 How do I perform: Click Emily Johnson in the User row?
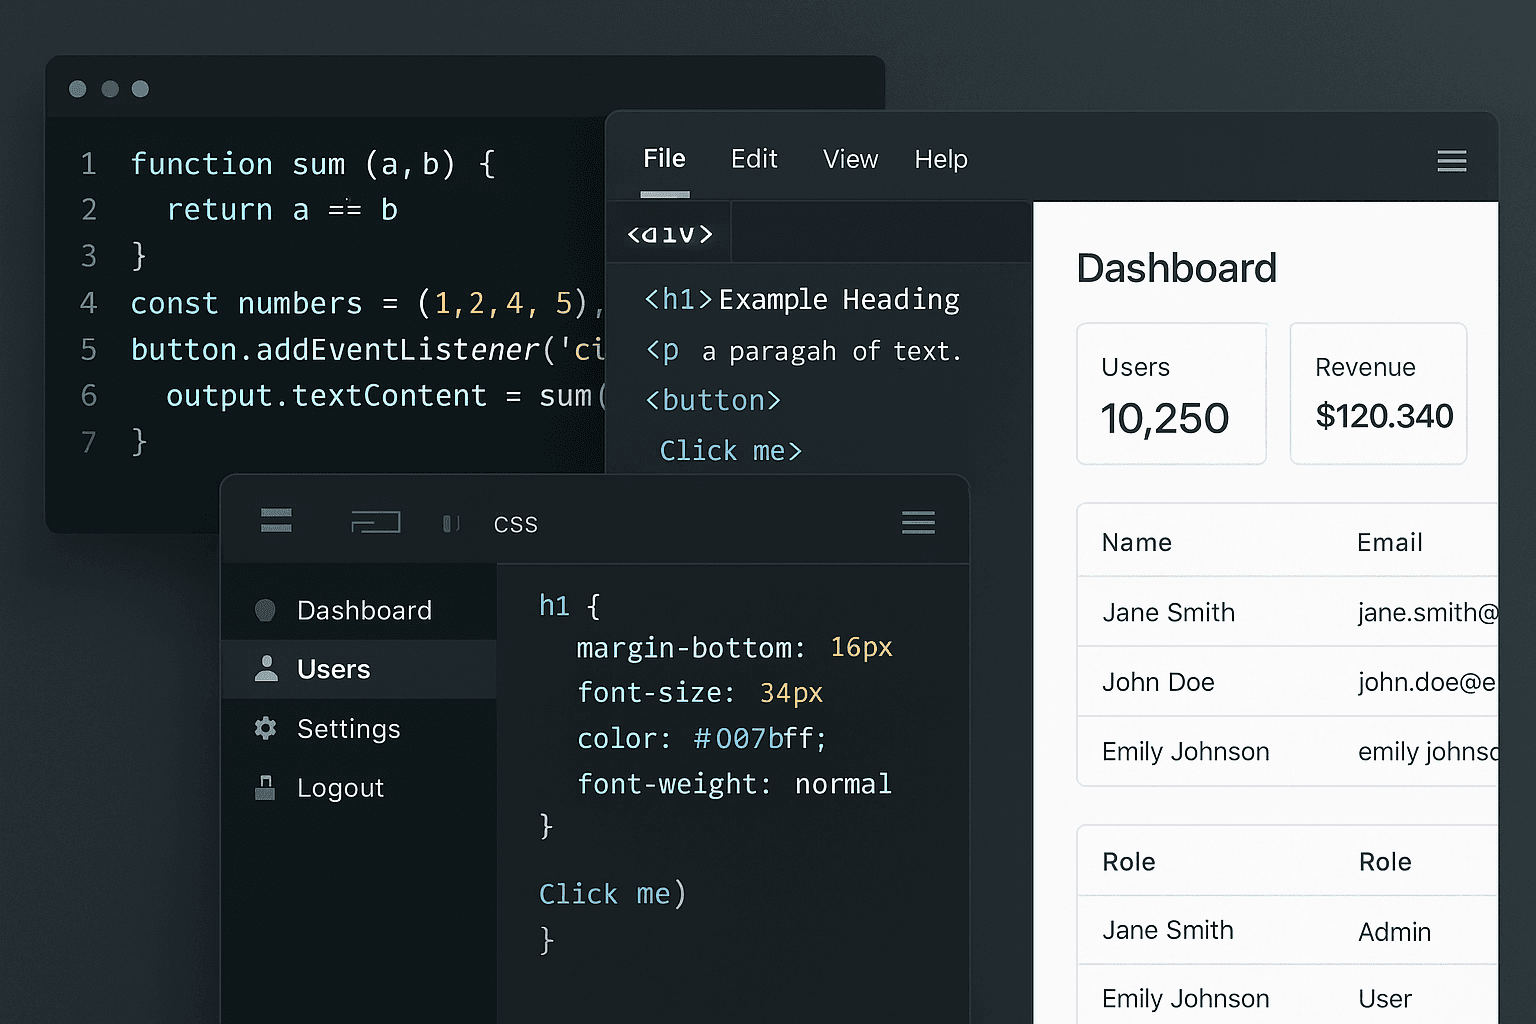tap(1186, 998)
